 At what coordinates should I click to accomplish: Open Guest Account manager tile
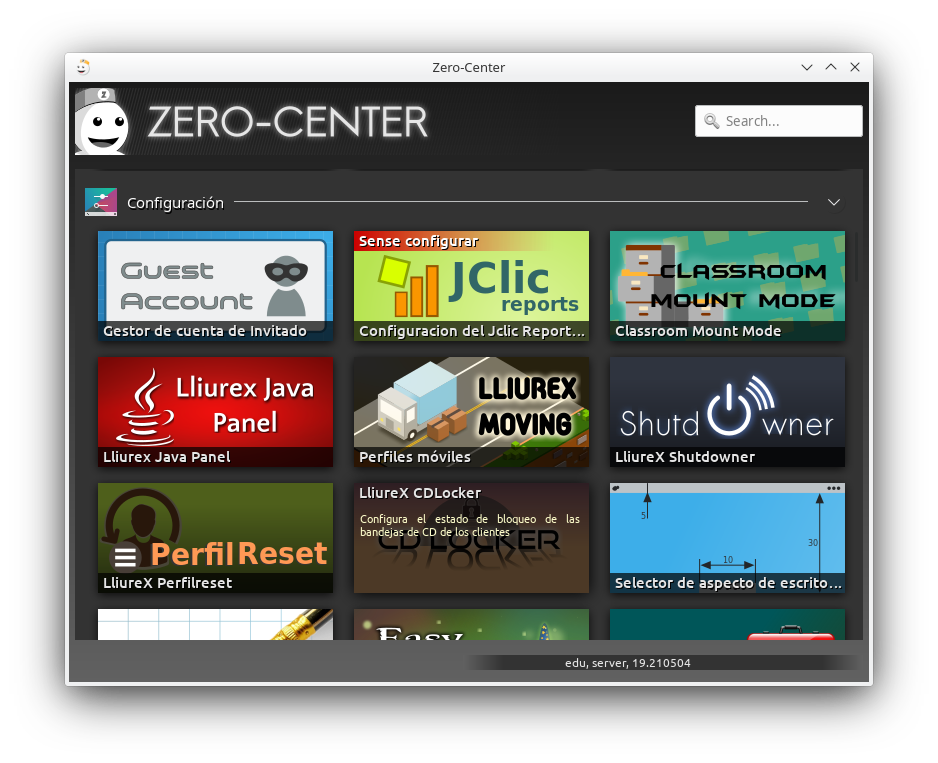coord(215,286)
